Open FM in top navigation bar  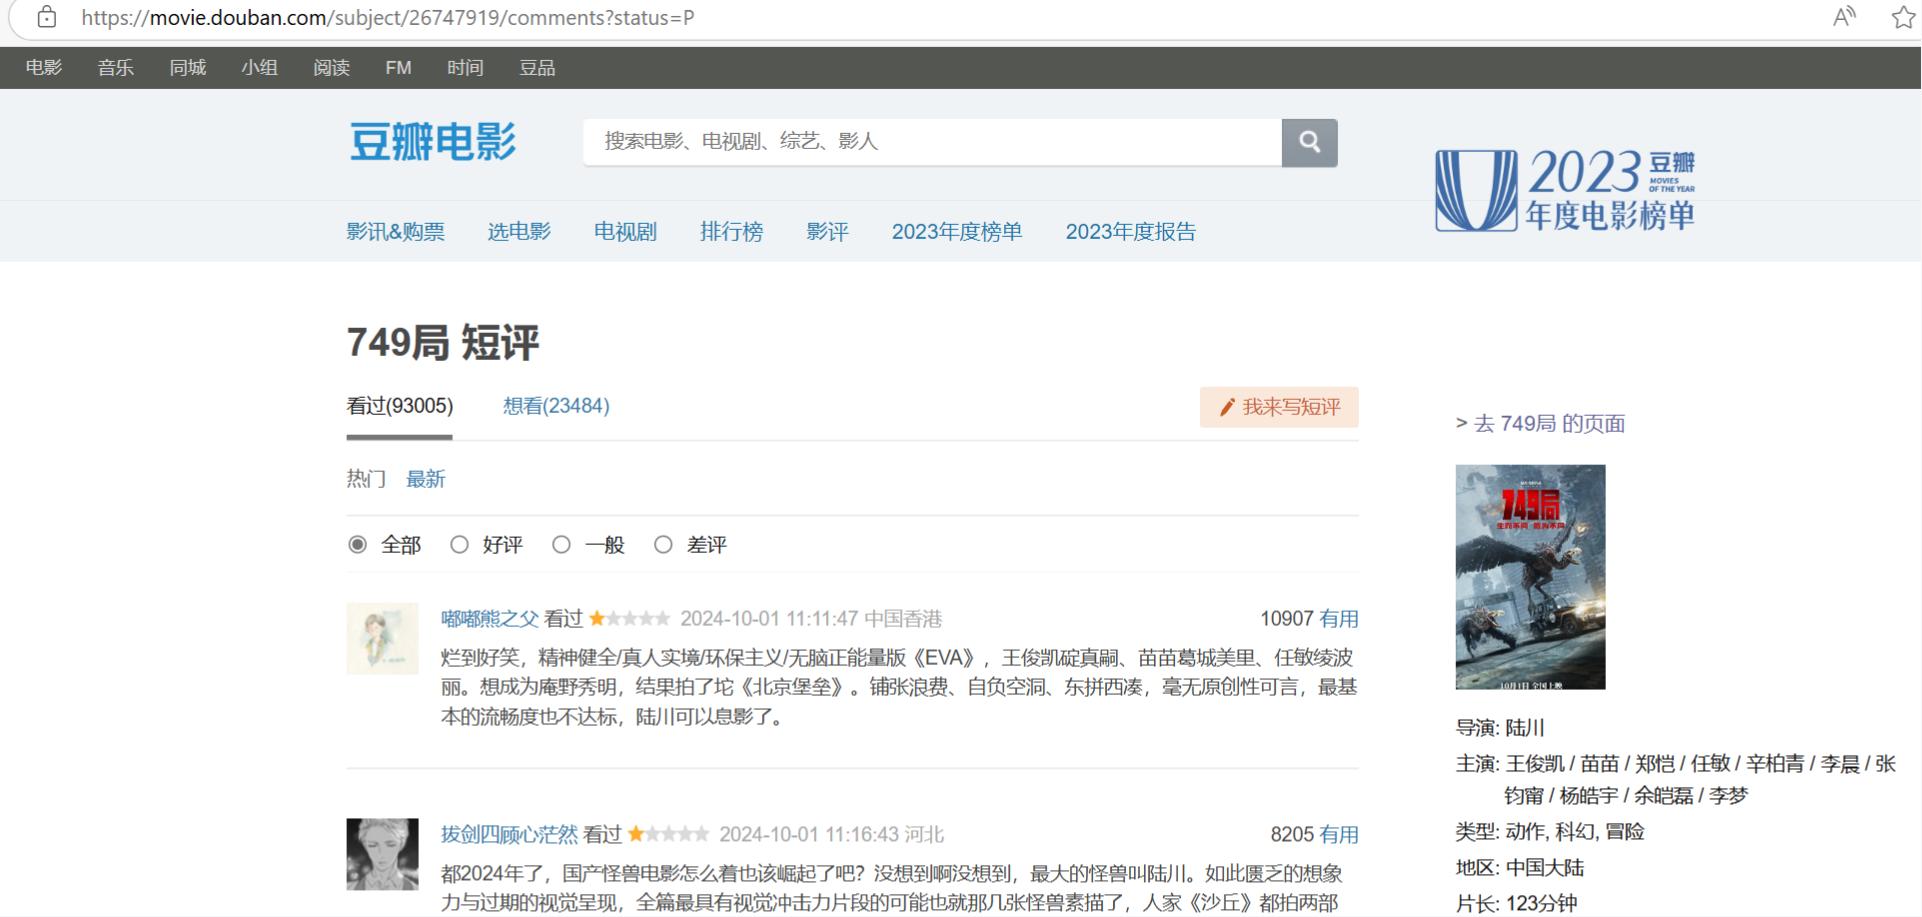click(x=398, y=67)
